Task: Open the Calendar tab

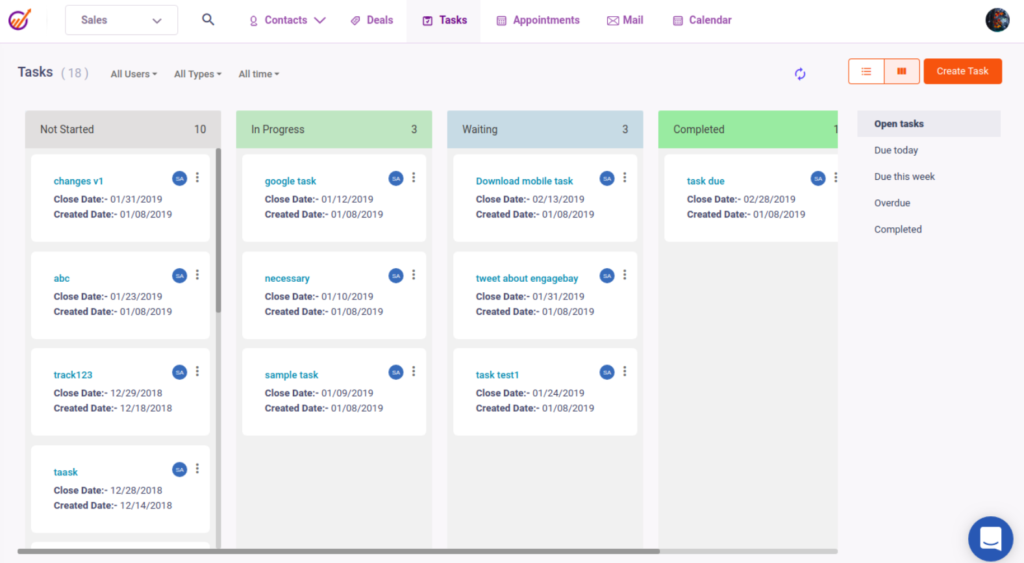Action: coord(702,20)
